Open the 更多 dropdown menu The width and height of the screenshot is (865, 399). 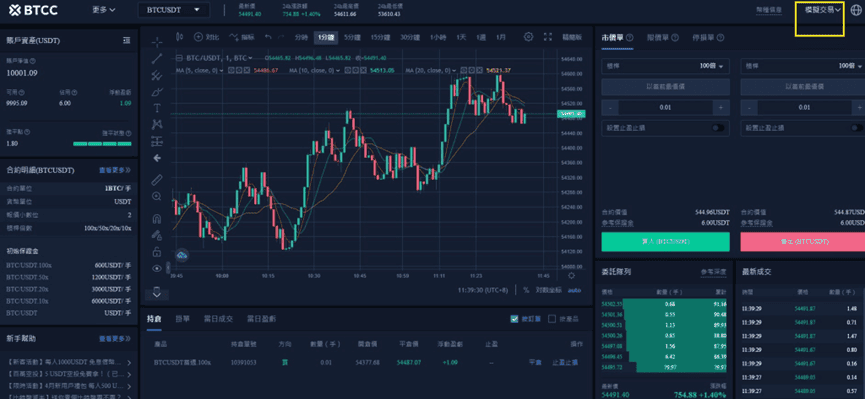[x=104, y=10]
